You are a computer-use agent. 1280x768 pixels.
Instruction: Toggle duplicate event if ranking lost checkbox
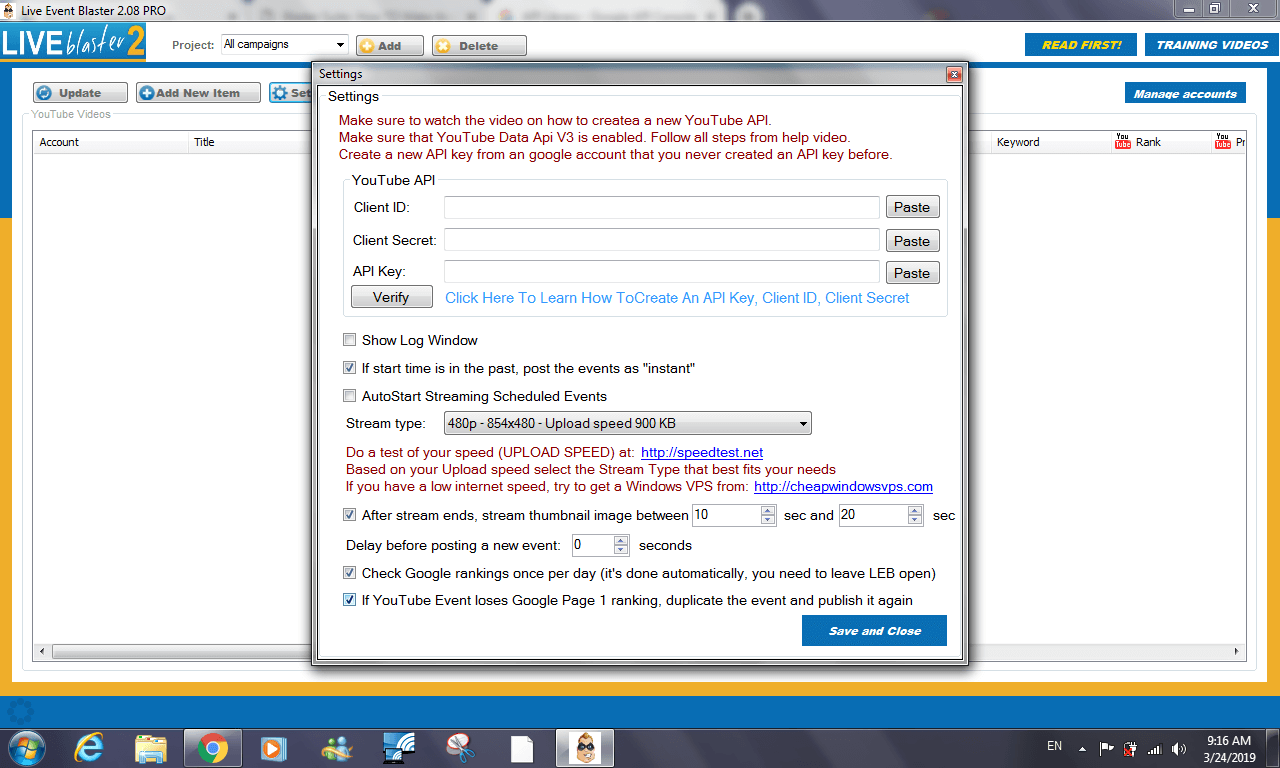(x=350, y=600)
